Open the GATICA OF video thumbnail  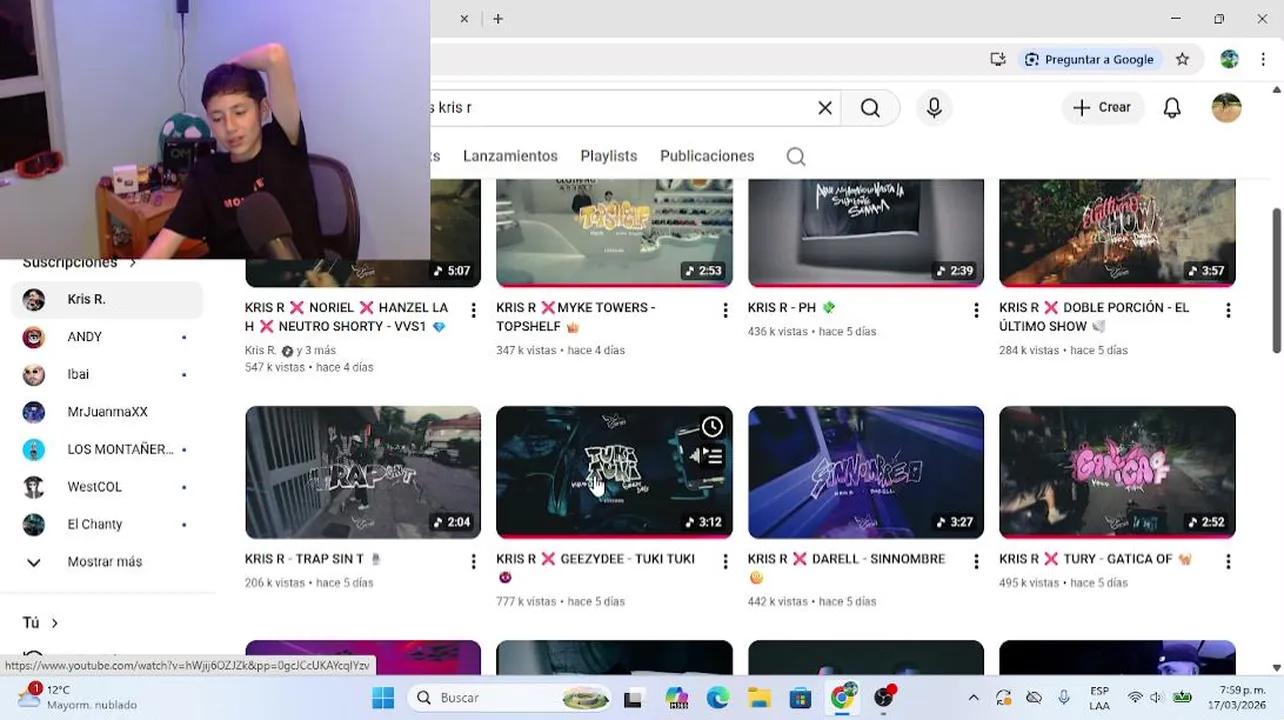click(1117, 472)
